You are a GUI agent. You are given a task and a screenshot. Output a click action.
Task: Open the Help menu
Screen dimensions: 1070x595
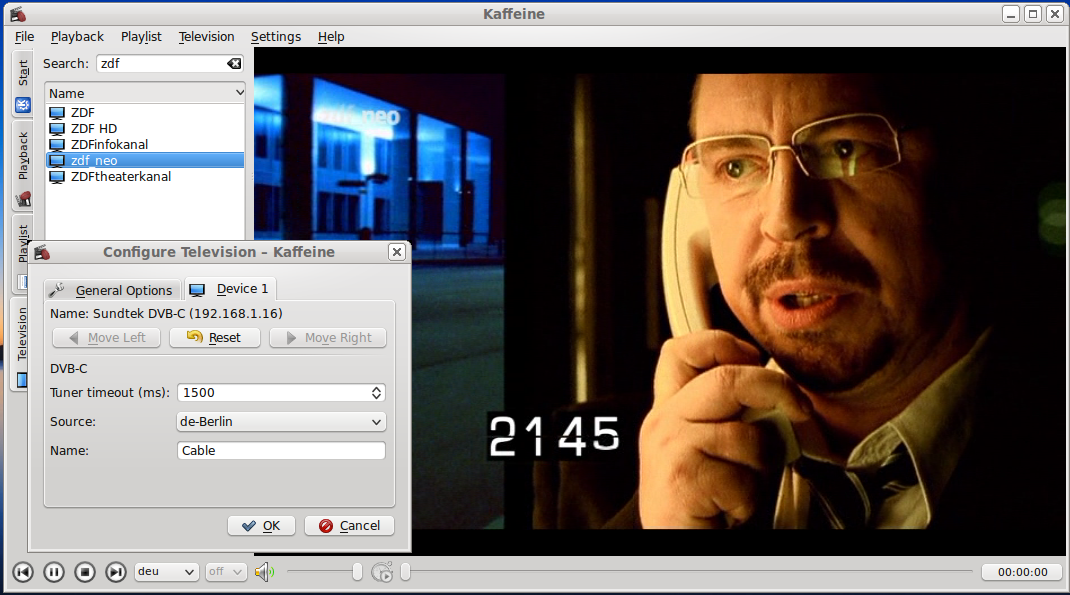point(331,37)
